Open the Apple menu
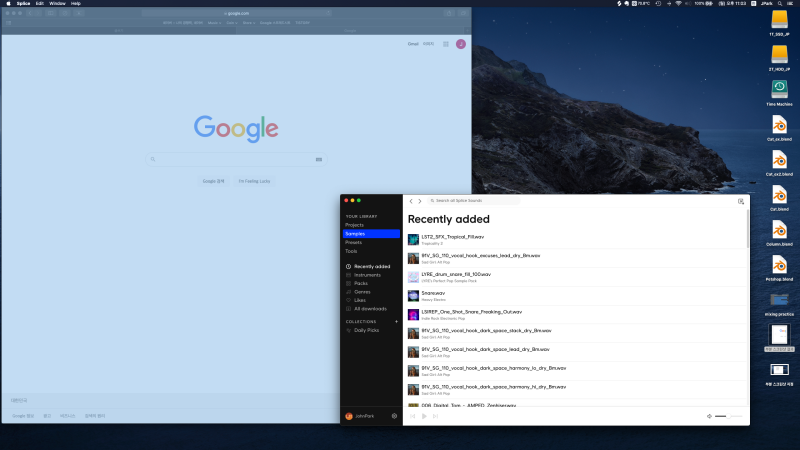The width and height of the screenshot is (800, 450). tap(8, 3)
